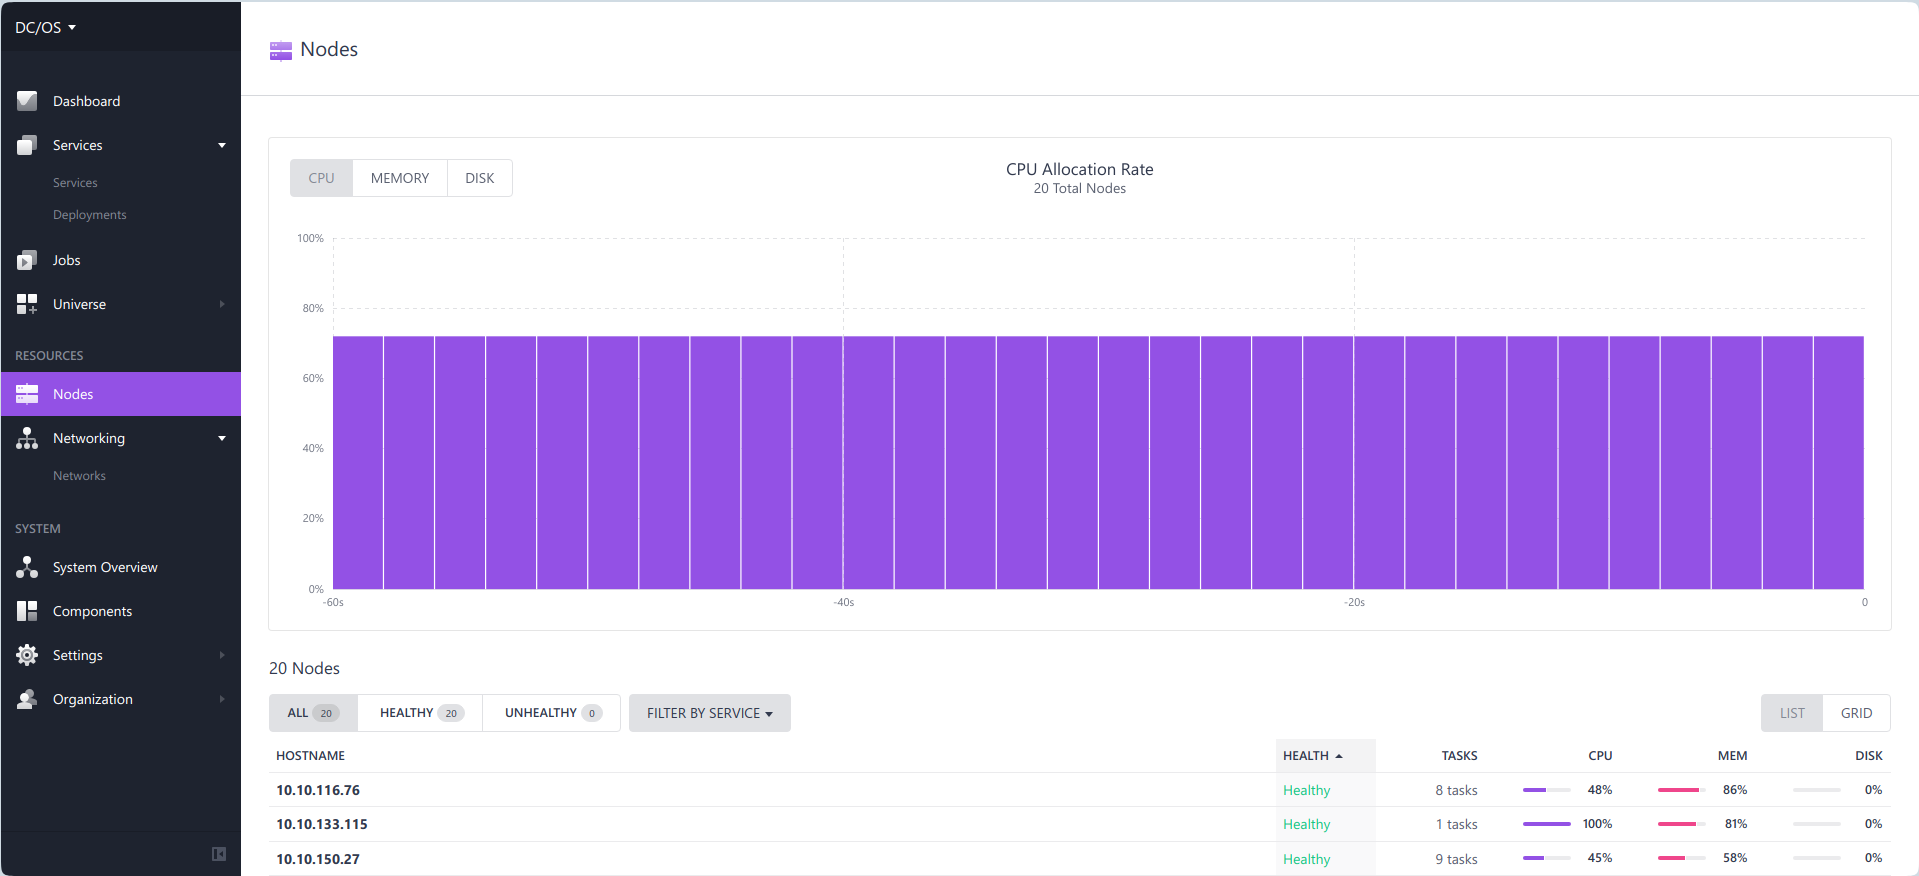Go to Dashboard page
1919x876 pixels.
tap(86, 101)
